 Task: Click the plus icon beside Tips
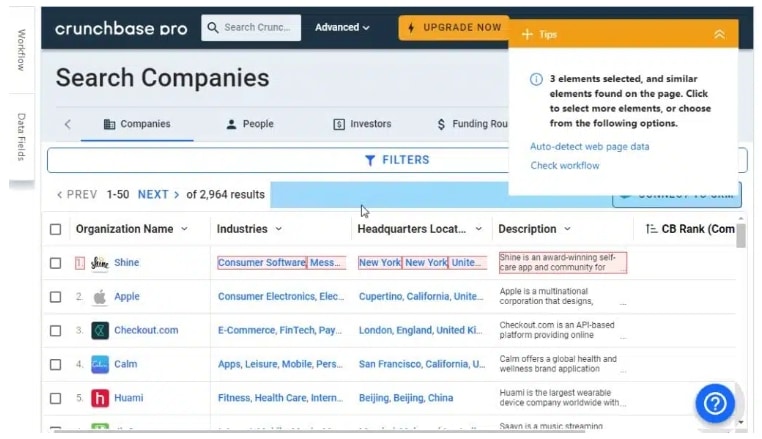(x=527, y=35)
